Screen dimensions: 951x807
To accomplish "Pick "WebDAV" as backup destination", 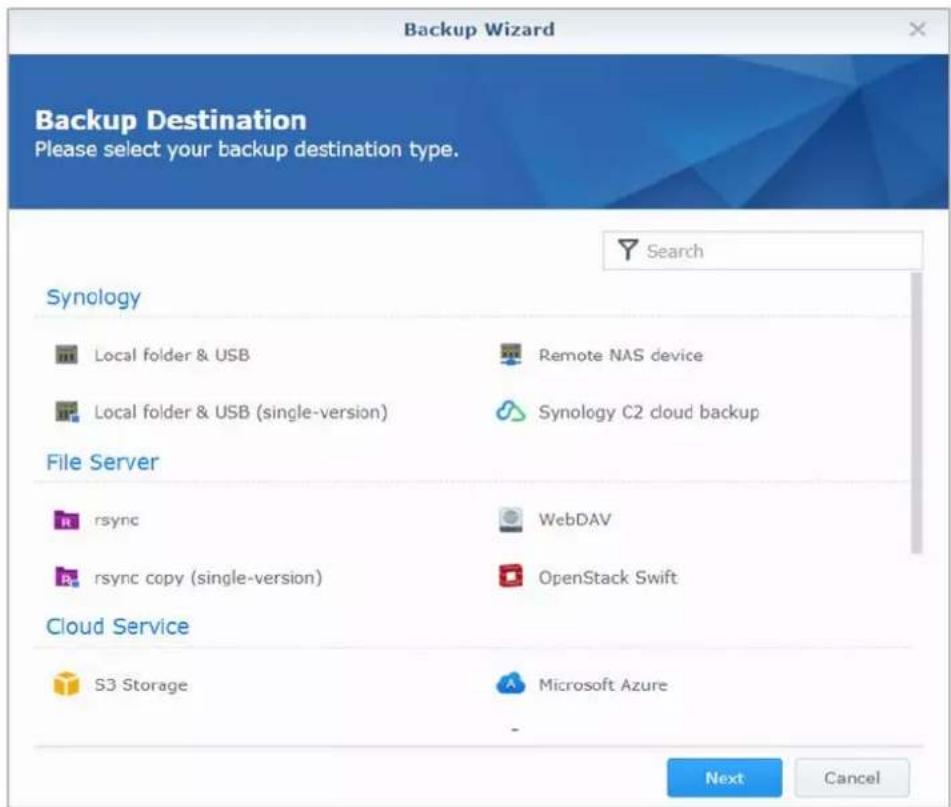I will tap(574, 520).
